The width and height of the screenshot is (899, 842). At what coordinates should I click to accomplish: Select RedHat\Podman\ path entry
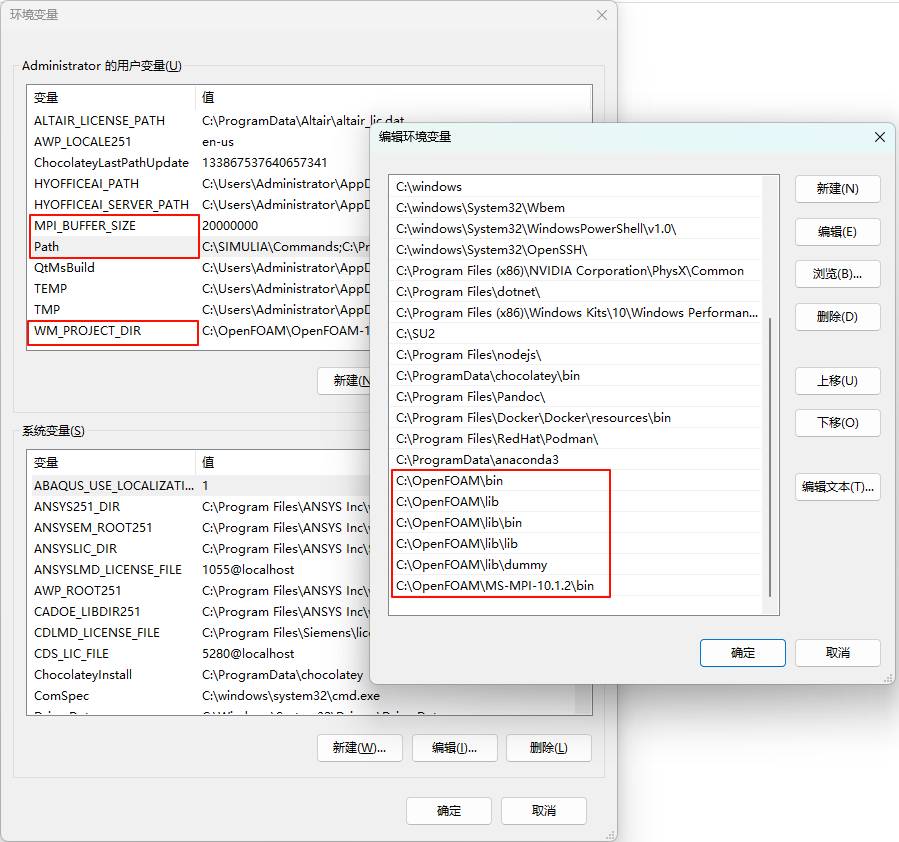(x=576, y=439)
